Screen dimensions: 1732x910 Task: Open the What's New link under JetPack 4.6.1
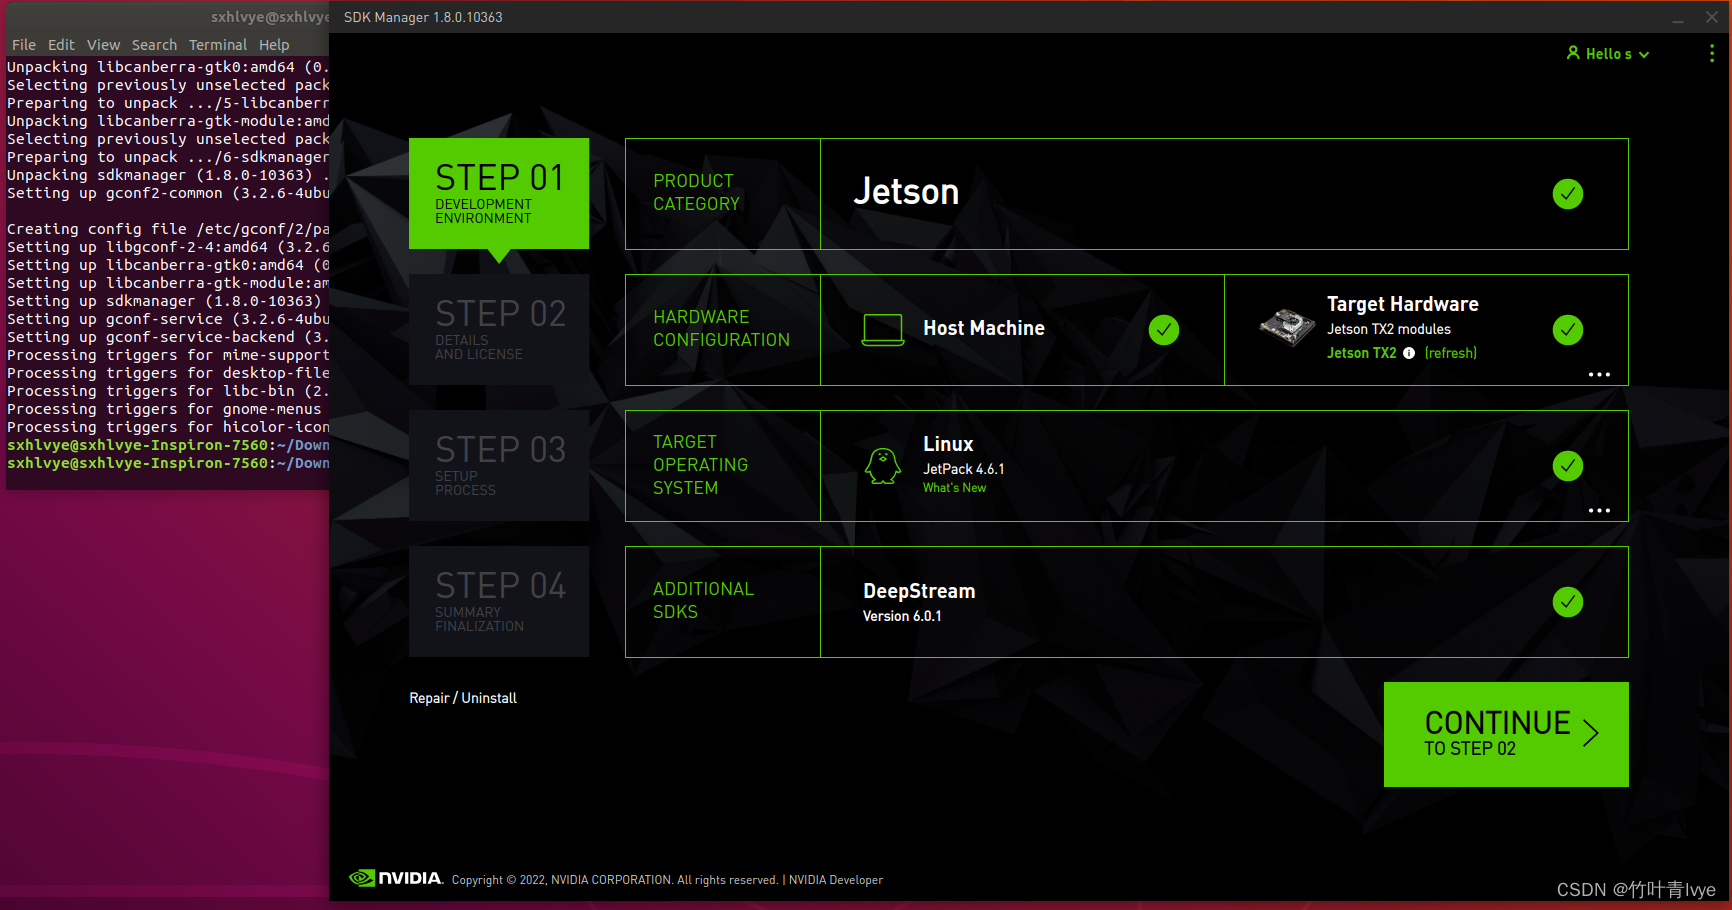pyautogui.click(x=954, y=487)
